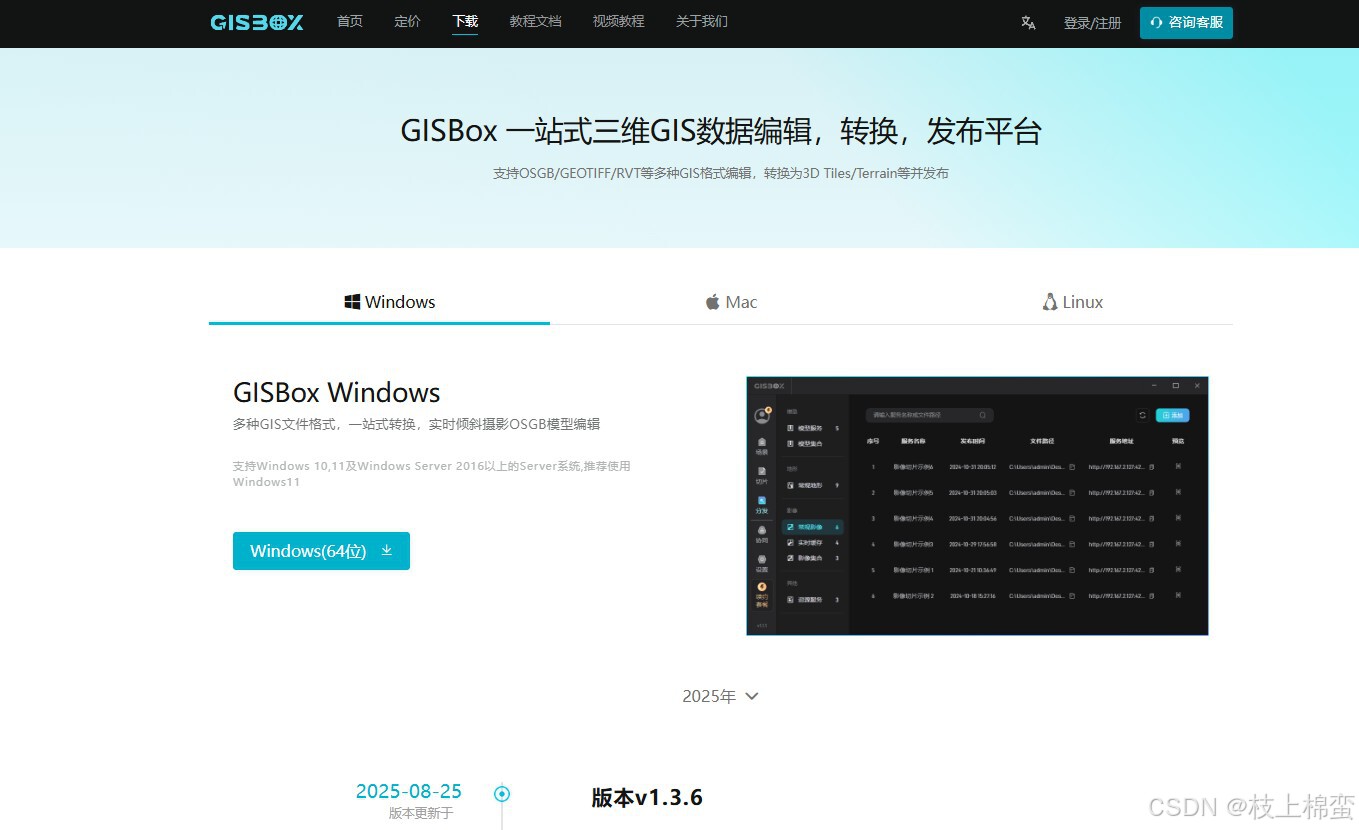Contact support via 咨询客服 button
This screenshot has width=1359, height=830.
point(1186,23)
